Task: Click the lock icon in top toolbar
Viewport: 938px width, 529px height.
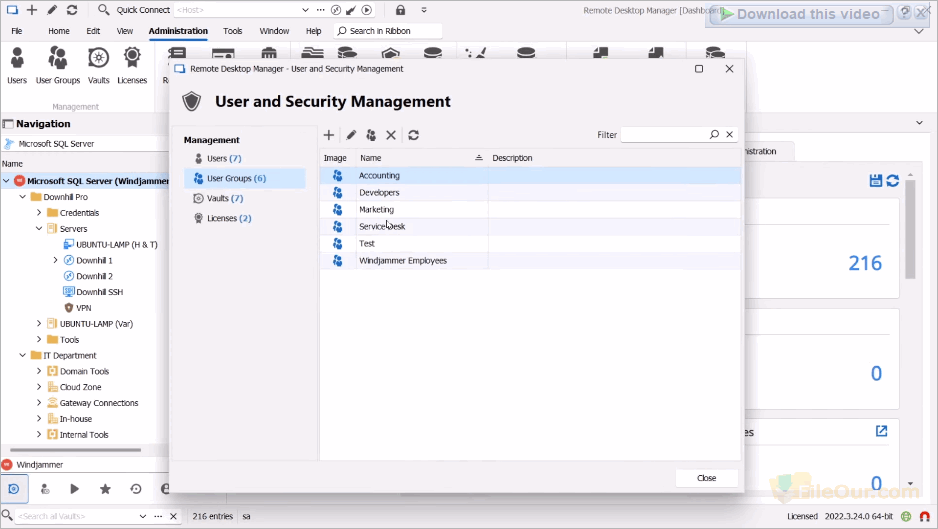Action: [401, 10]
